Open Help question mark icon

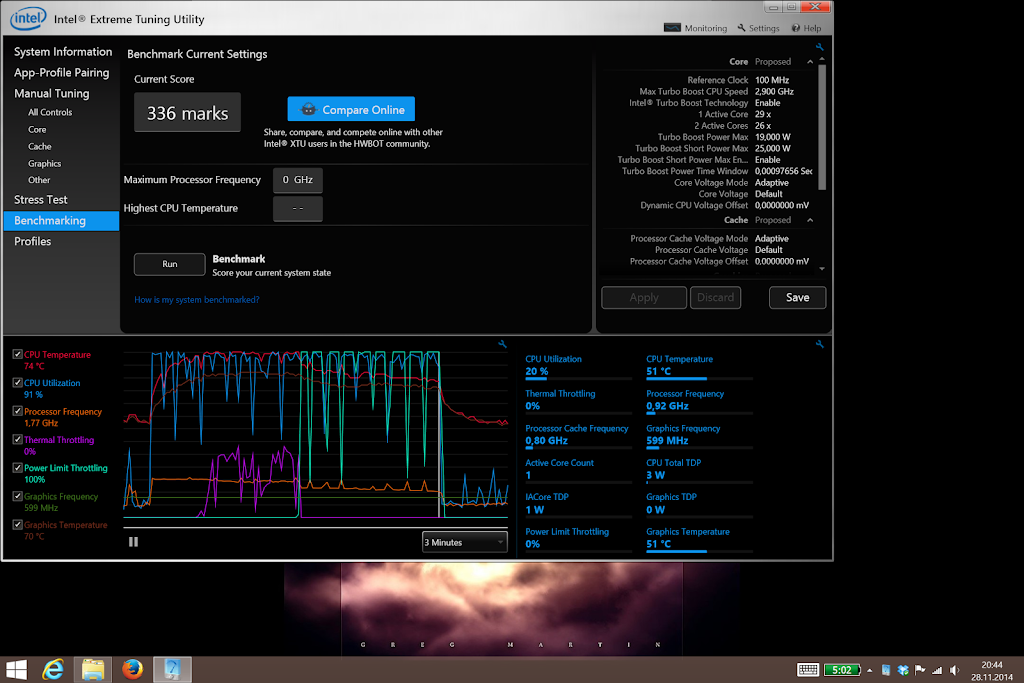pos(795,28)
